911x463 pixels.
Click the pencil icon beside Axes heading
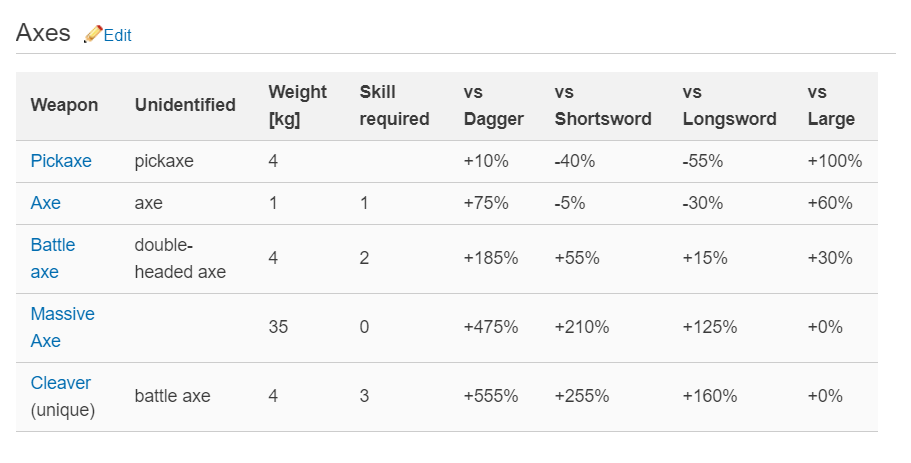click(92, 34)
